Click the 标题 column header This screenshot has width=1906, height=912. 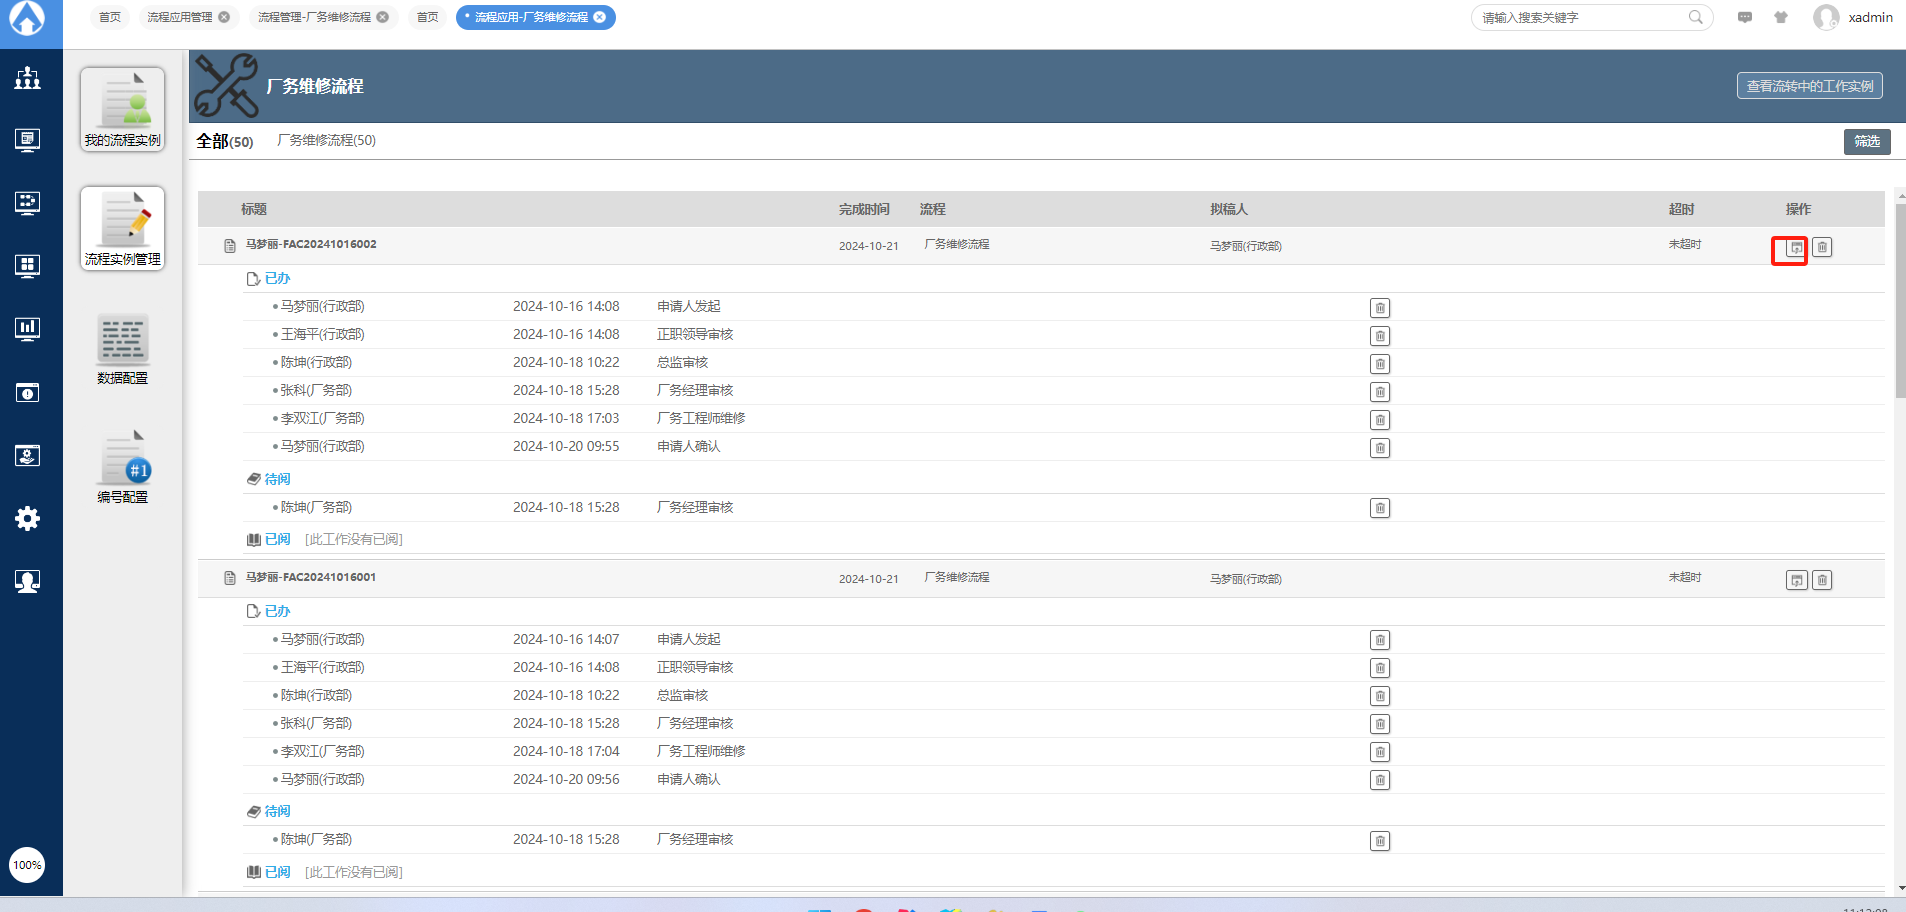pos(254,209)
